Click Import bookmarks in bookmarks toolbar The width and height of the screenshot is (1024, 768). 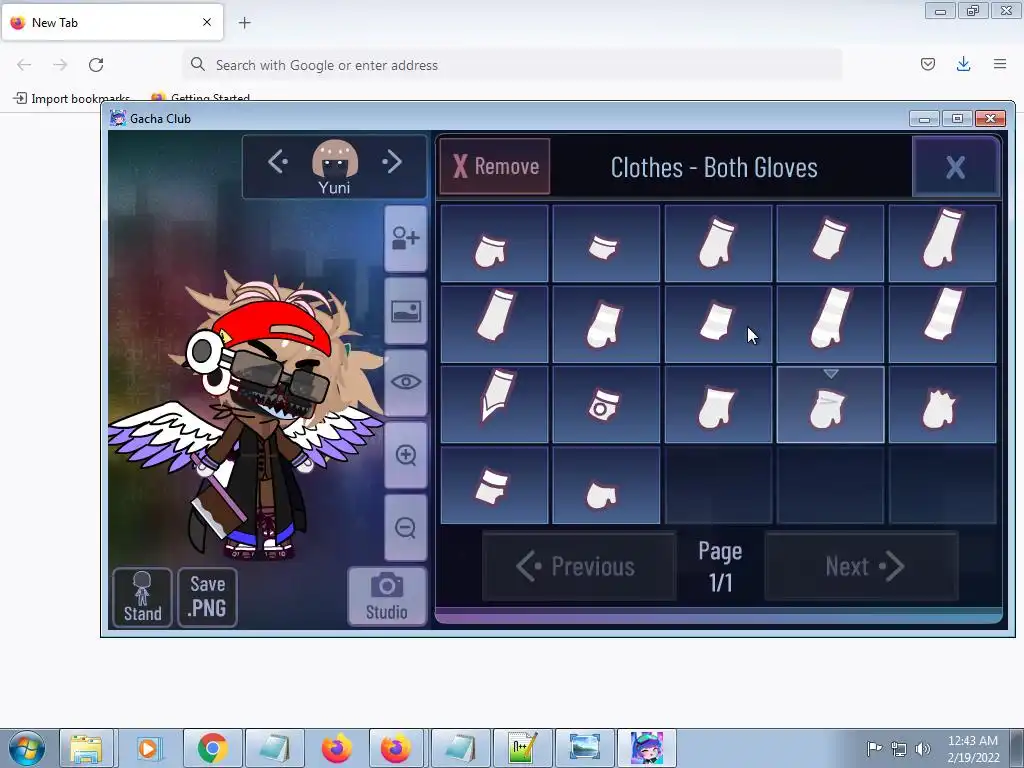click(x=72, y=99)
